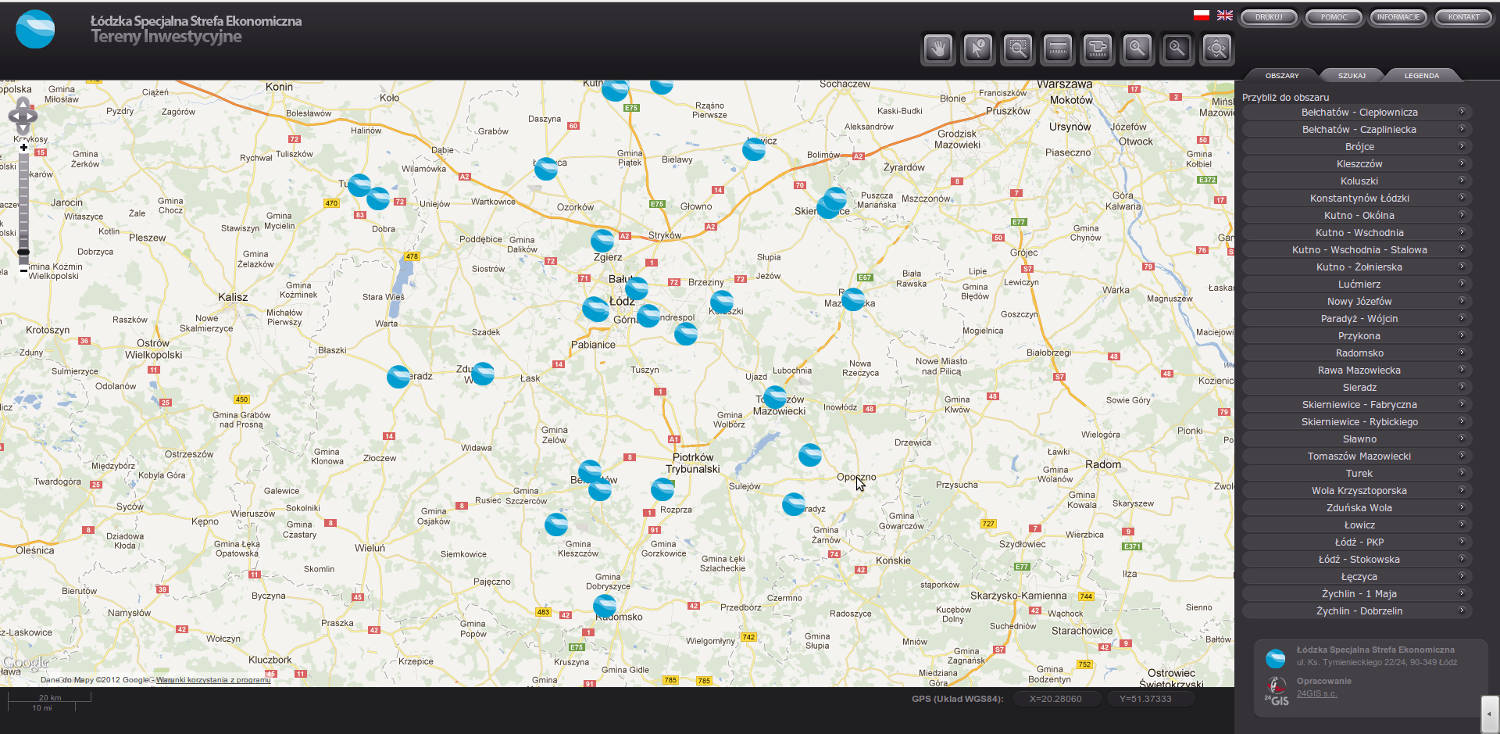Viewport: 1500px width, 734px height.
Task: Choose the zoom-to-rectangle tool
Action: click(x=1018, y=48)
